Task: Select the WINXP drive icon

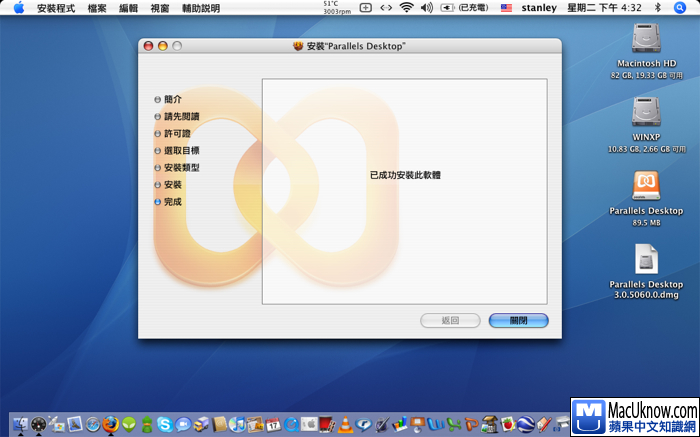Action: pos(646,111)
